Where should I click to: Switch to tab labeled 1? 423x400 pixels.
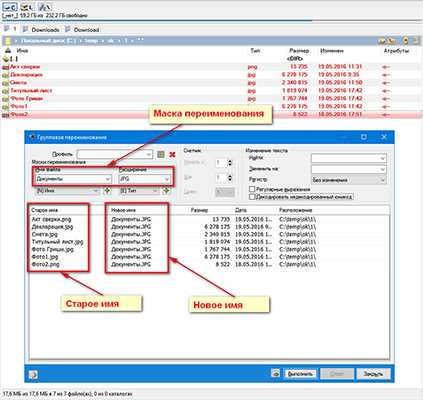pyautogui.click(x=10, y=29)
